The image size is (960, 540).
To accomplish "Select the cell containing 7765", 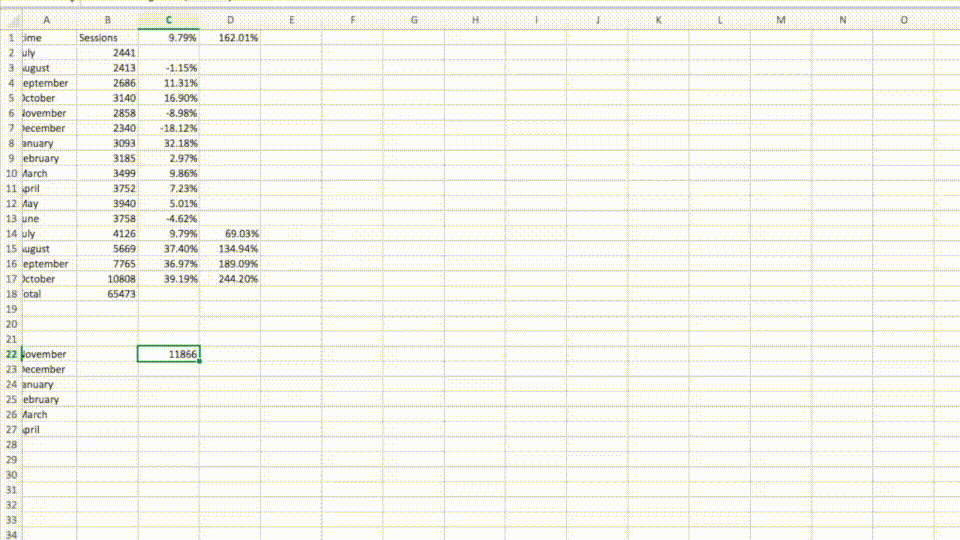I will point(107,264).
